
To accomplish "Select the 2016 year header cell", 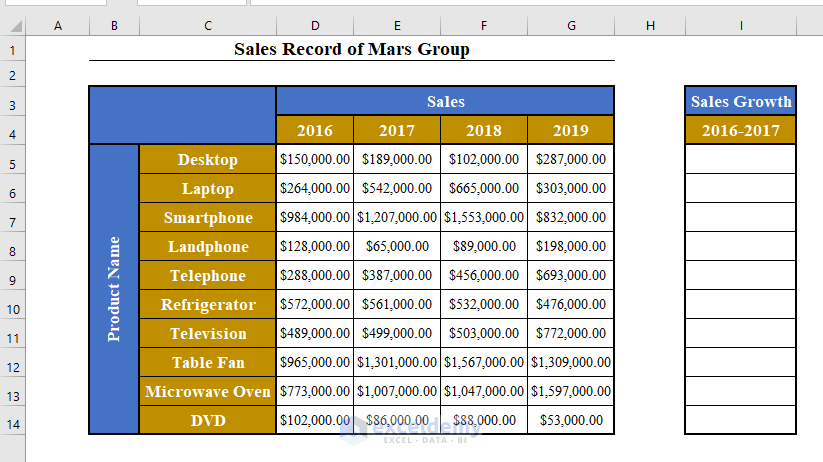I will click(x=315, y=130).
